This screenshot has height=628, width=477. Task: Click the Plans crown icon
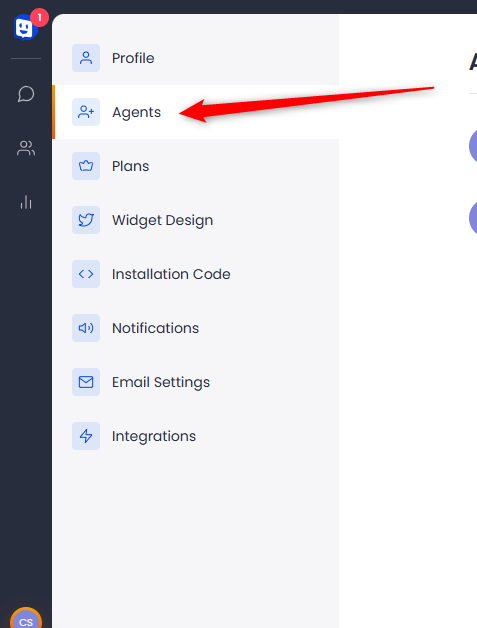click(x=86, y=166)
